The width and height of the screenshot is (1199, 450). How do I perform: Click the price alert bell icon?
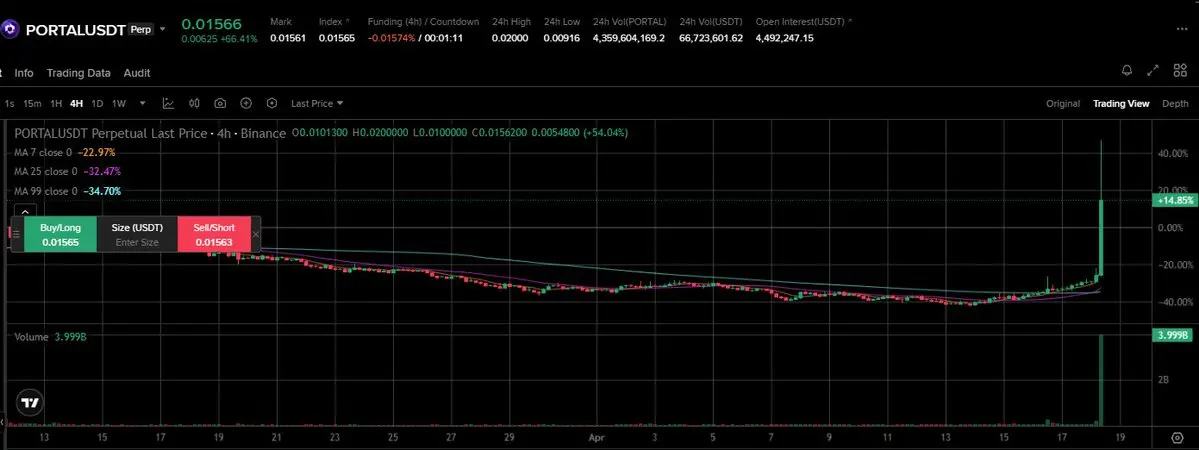tap(1127, 70)
